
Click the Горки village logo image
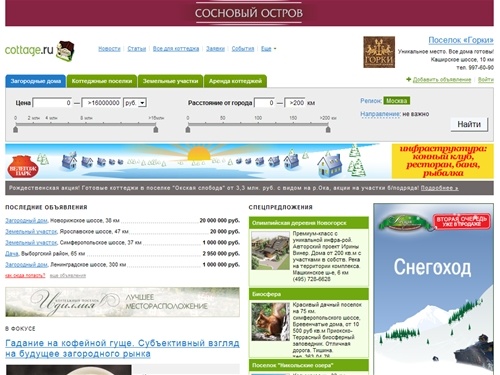tap(379, 52)
